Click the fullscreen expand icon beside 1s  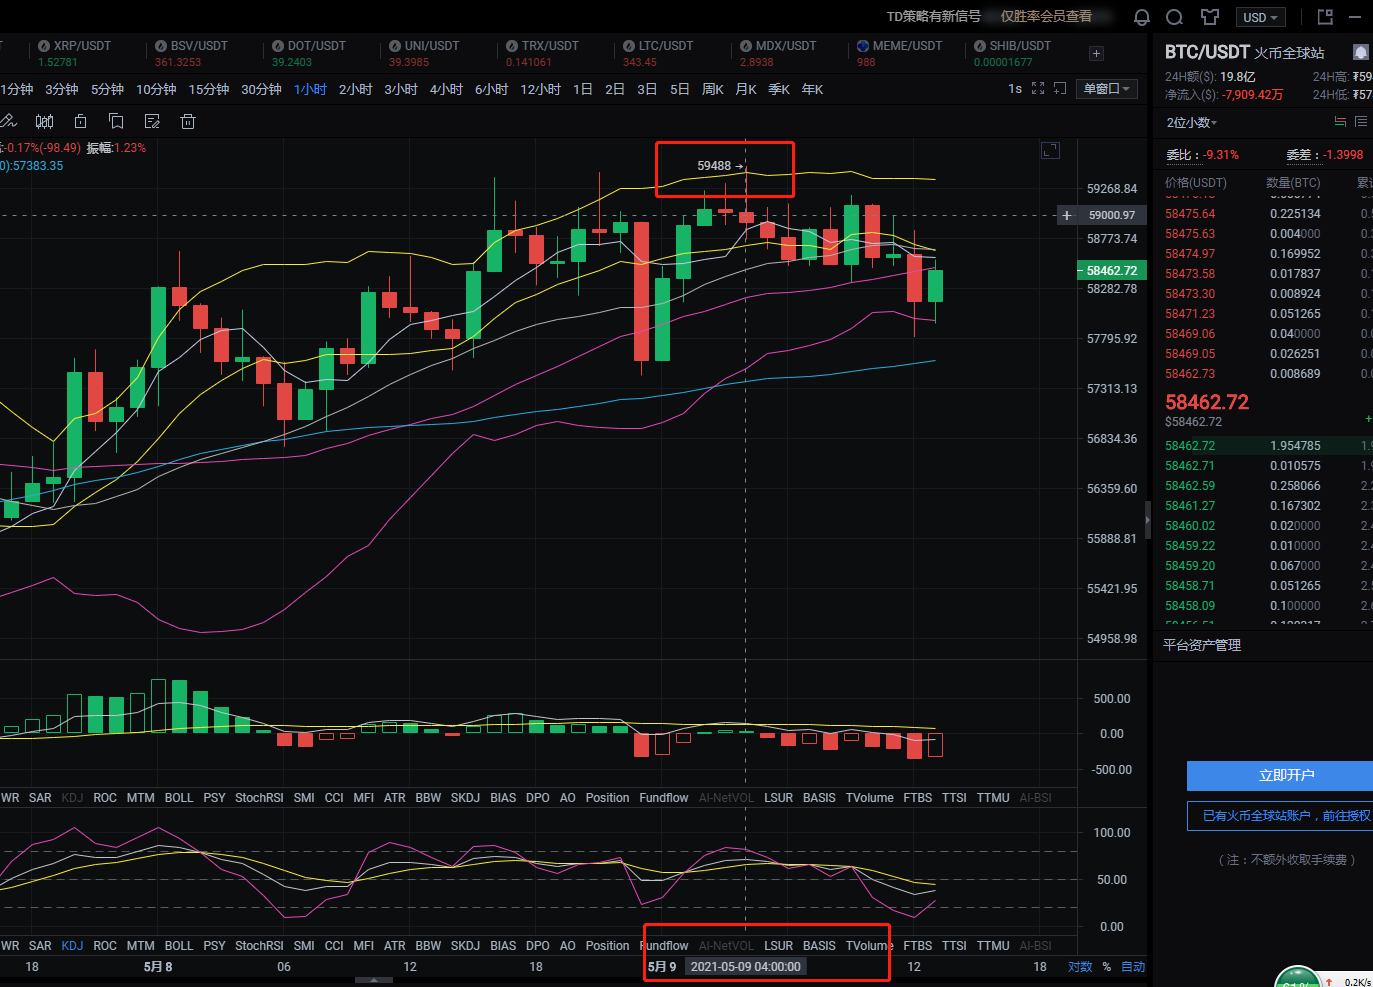click(1038, 89)
